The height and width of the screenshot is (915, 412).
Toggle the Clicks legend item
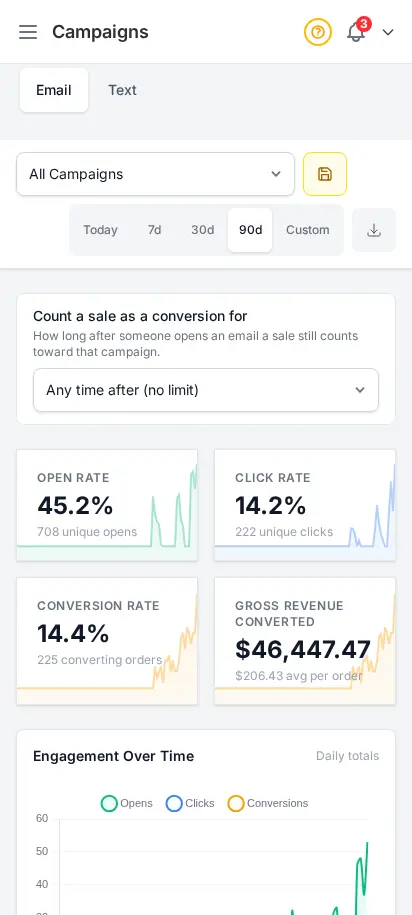pyautogui.click(x=190, y=804)
